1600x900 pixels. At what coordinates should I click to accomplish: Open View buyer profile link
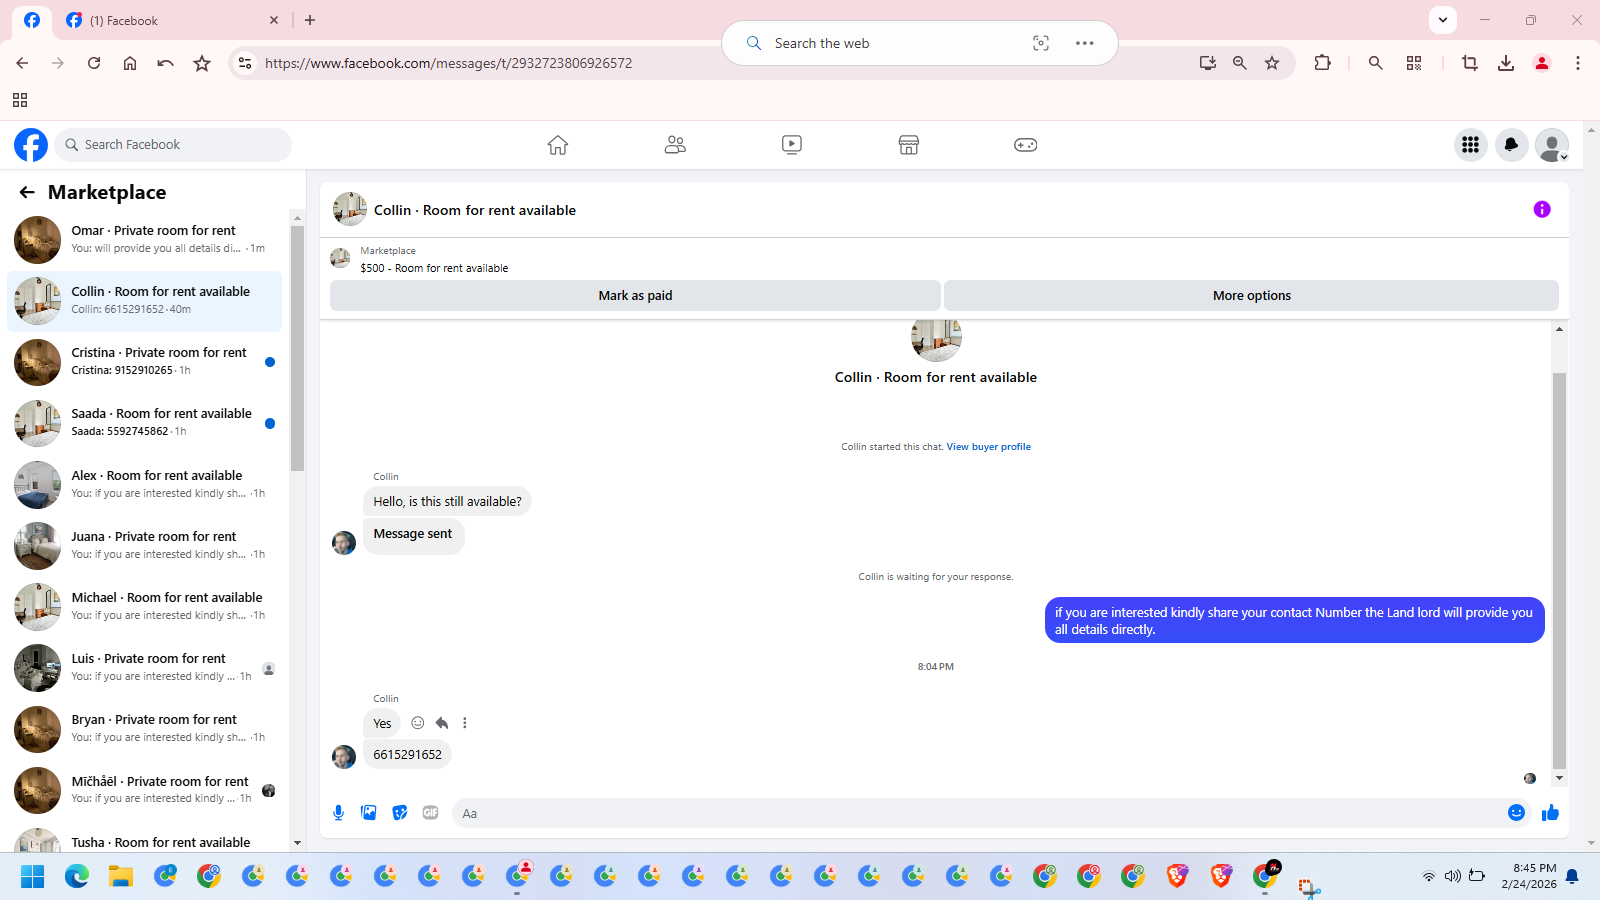tap(989, 447)
